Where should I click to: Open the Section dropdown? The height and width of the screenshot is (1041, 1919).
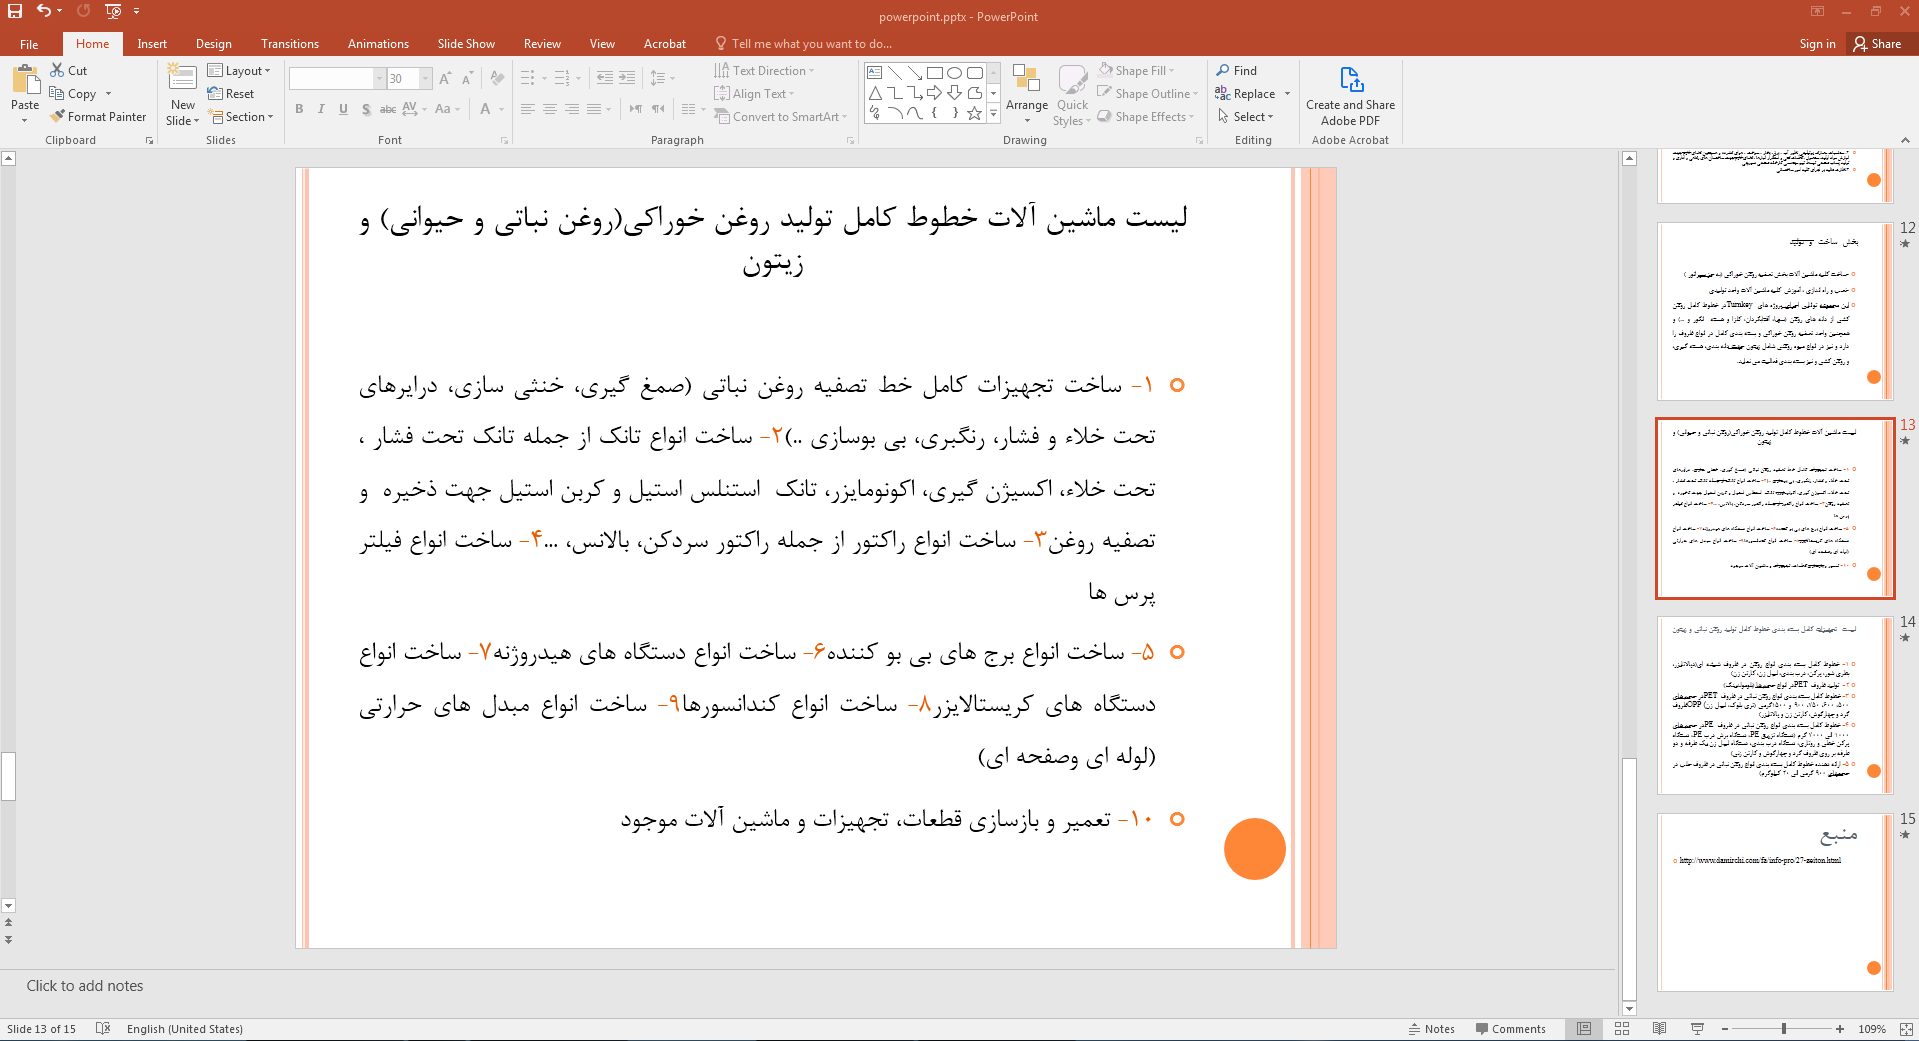(241, 117)
